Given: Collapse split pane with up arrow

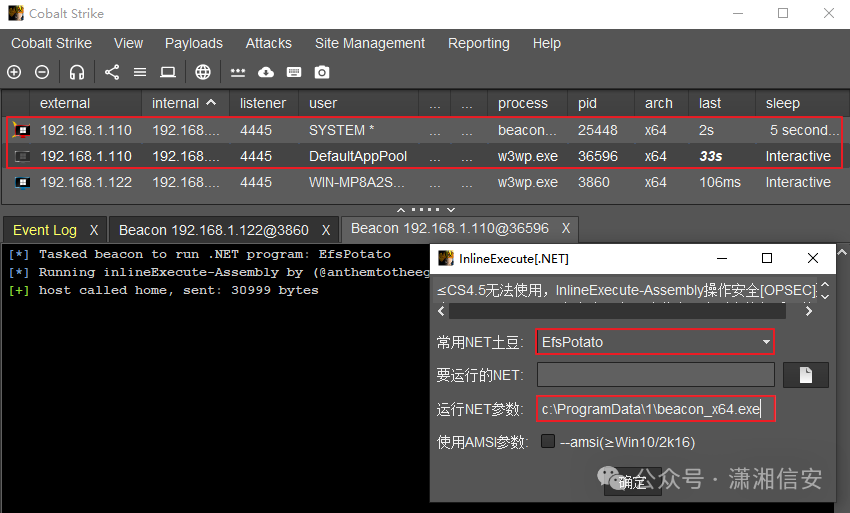Looking at the screenshot, I should pos(401,209).
